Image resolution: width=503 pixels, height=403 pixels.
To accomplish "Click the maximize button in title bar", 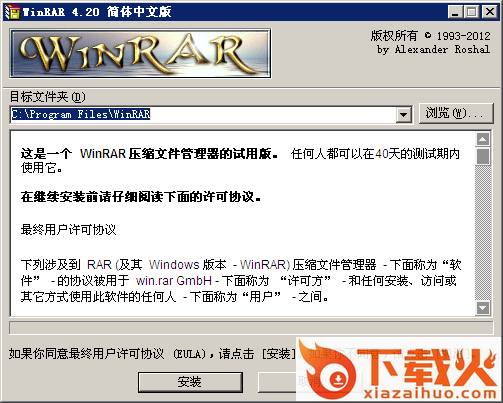I will point(472,12).
